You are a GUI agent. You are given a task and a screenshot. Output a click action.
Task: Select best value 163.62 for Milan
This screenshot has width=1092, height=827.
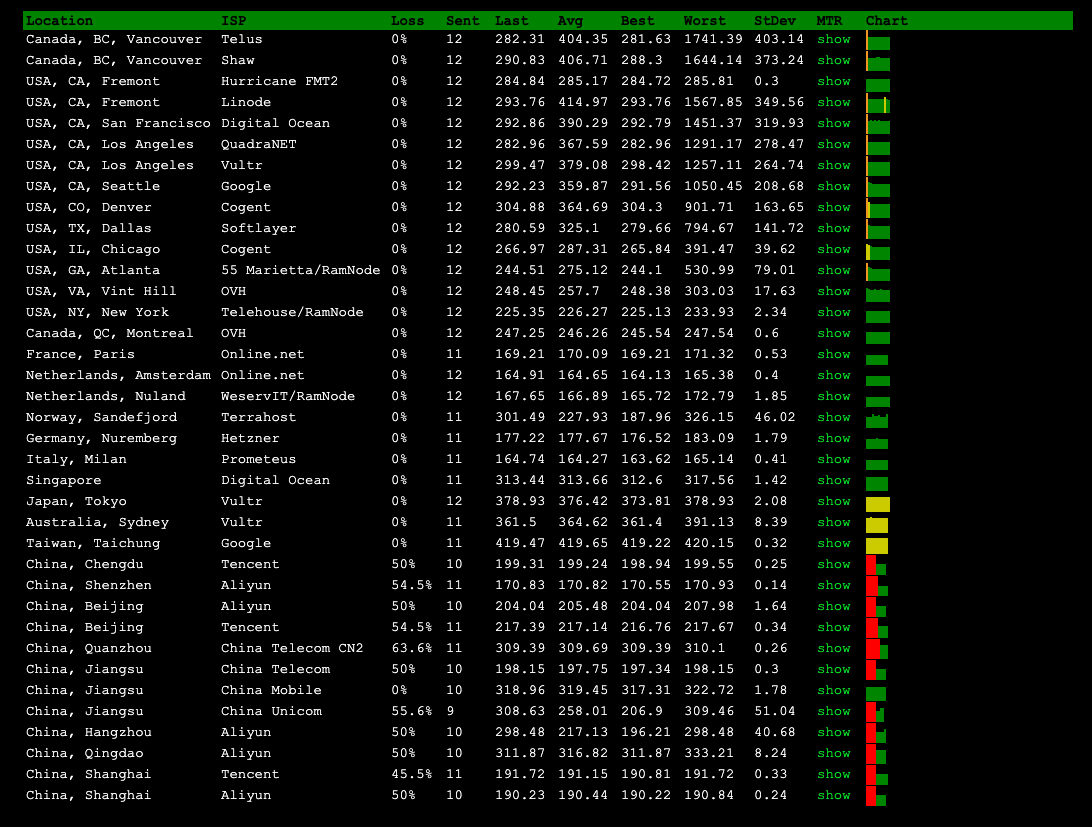point(646,459)
